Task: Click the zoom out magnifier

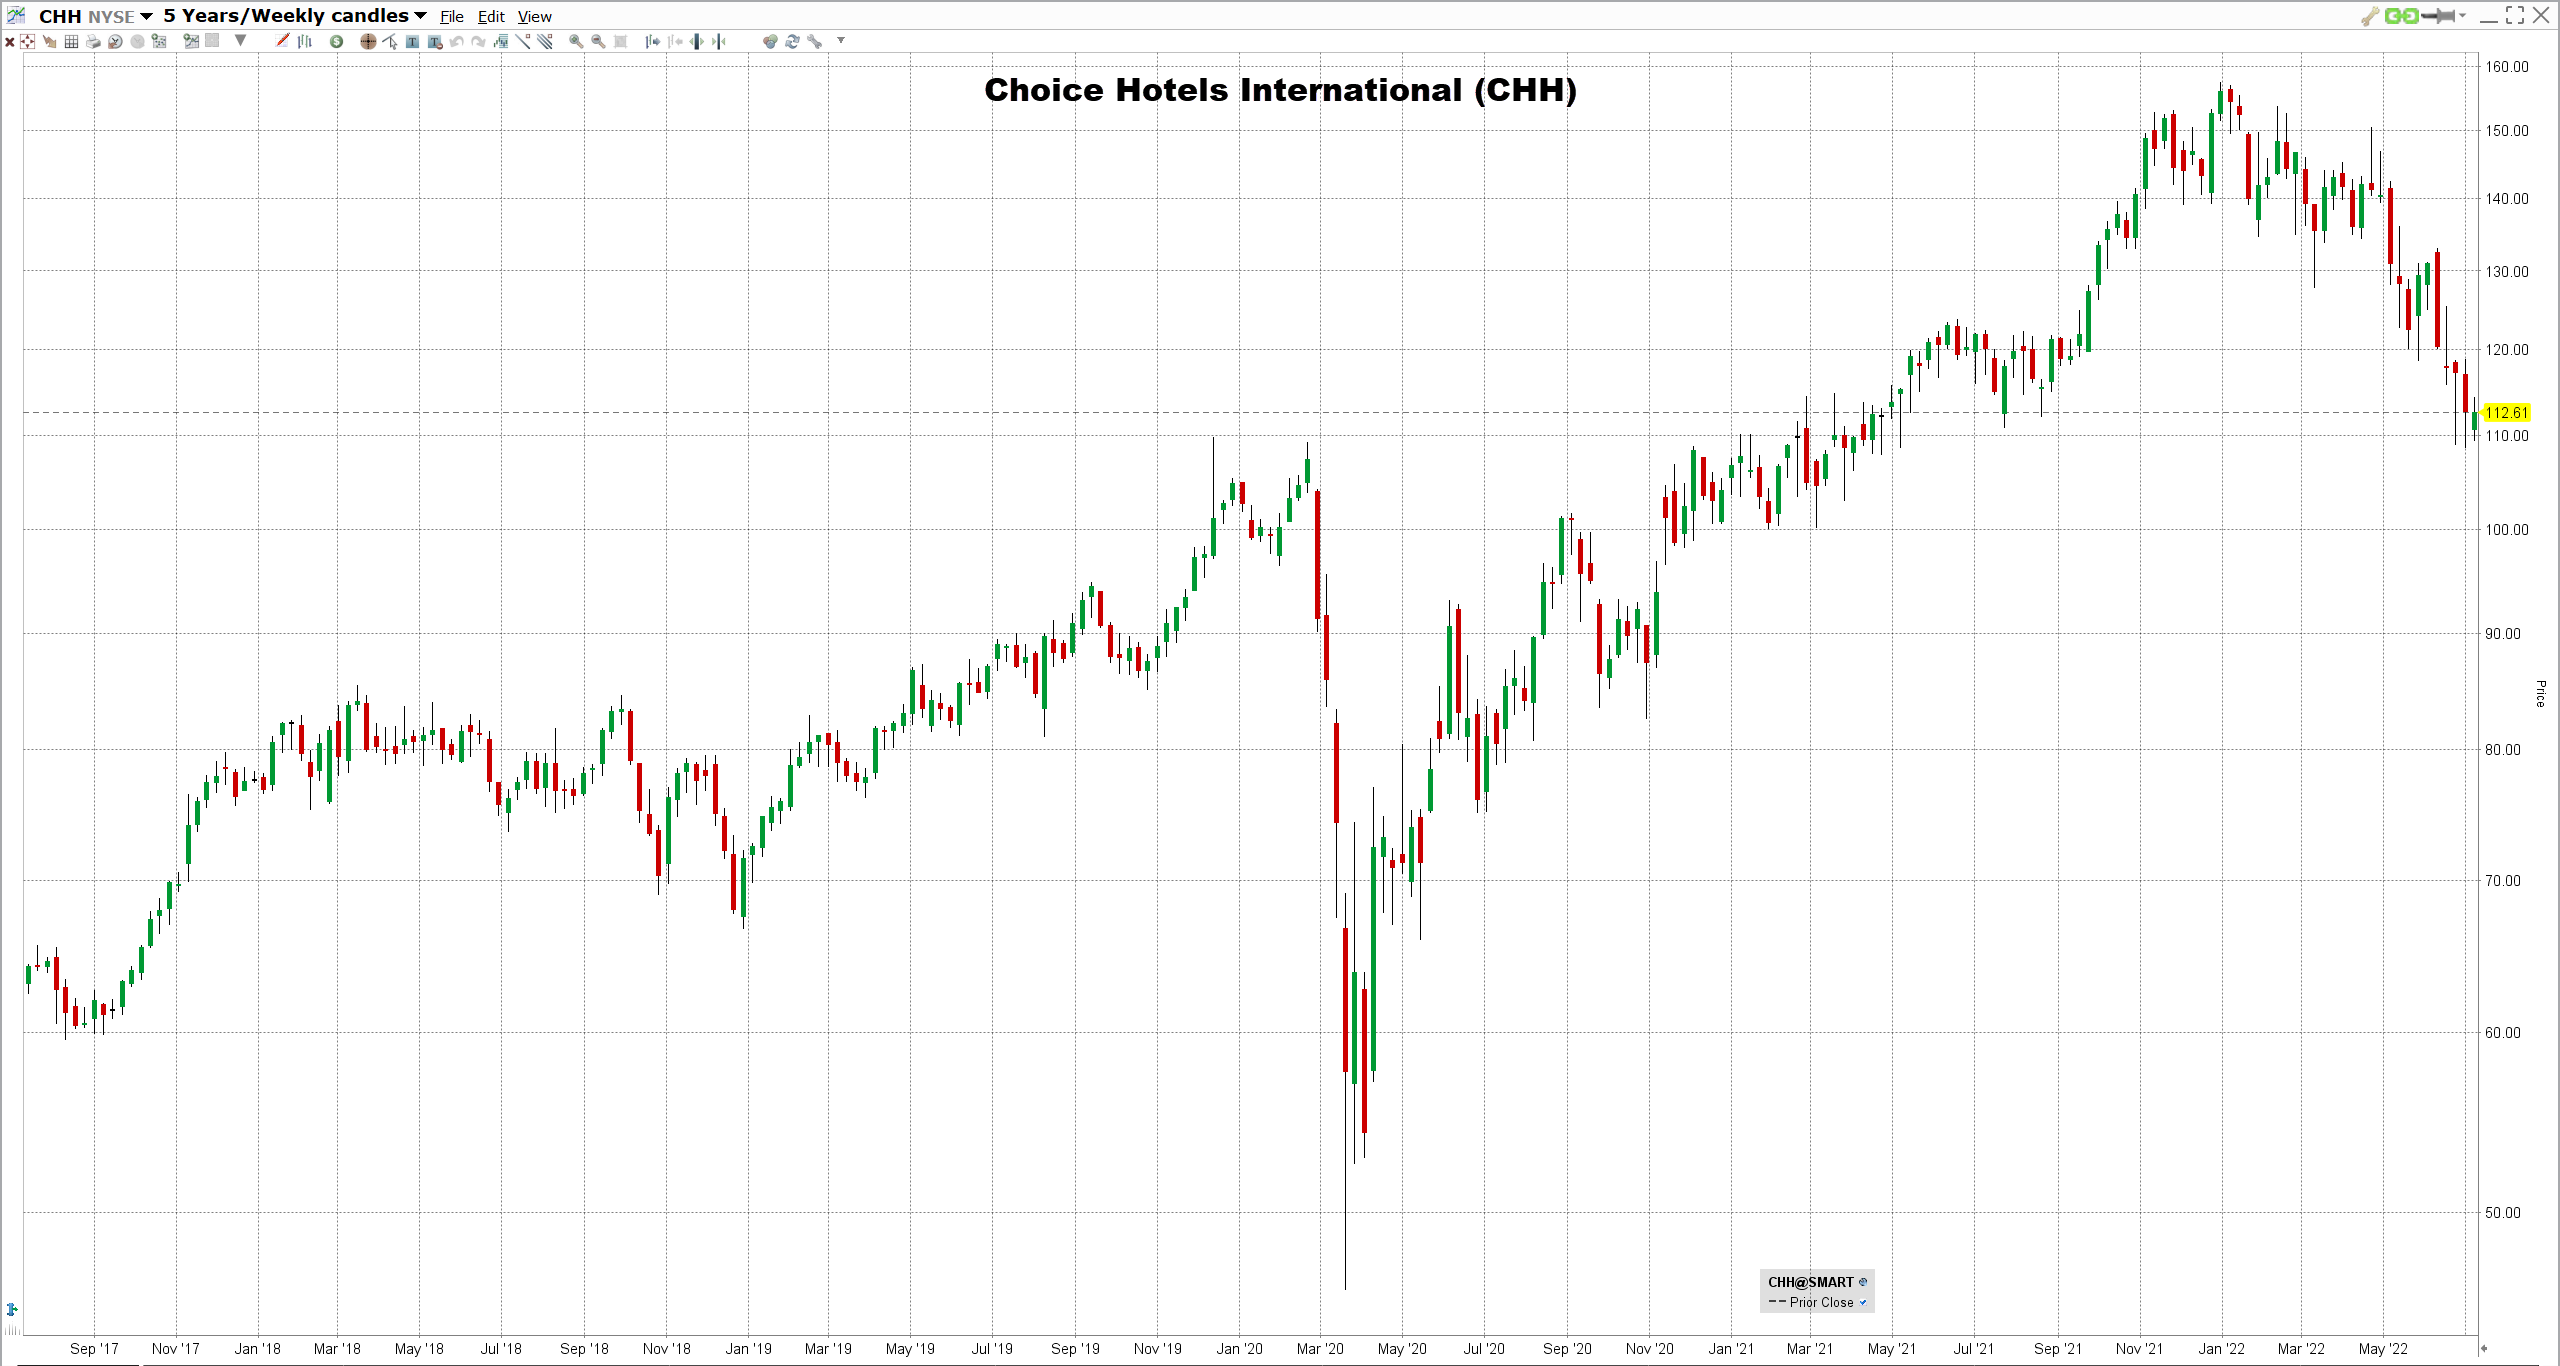Action: pyautogui.click(x=598, y=42)
